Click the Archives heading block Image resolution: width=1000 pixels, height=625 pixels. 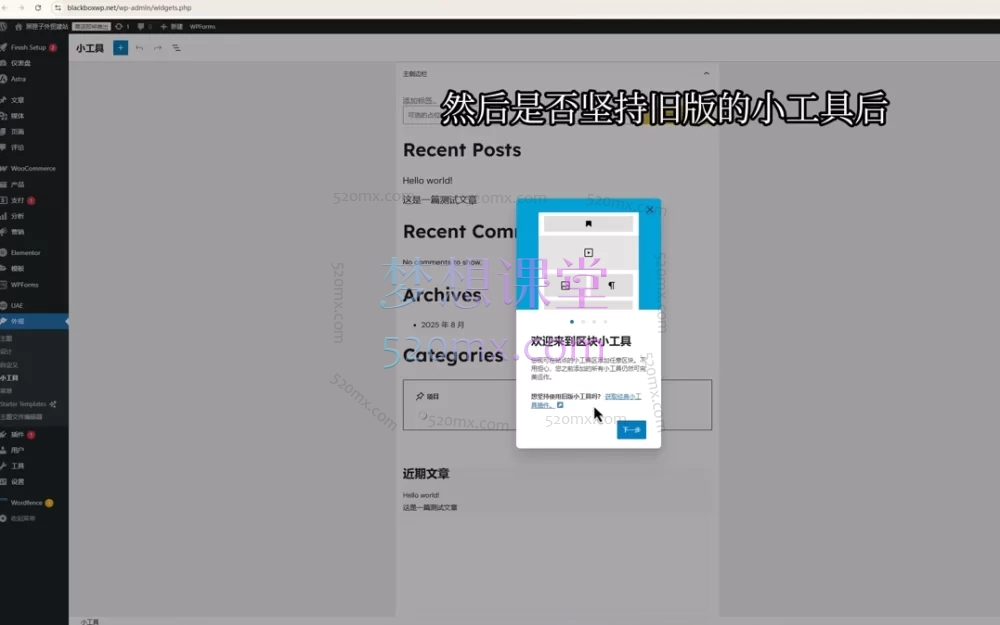[x=442, y=295]
